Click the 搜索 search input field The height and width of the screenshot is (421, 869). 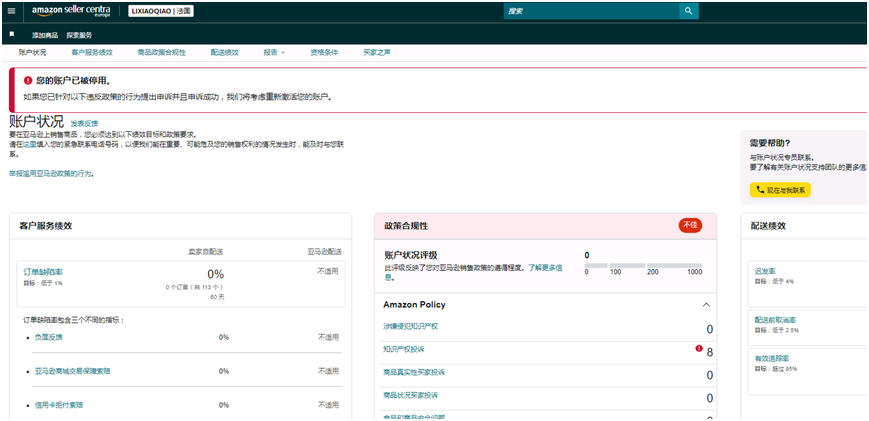591,11
